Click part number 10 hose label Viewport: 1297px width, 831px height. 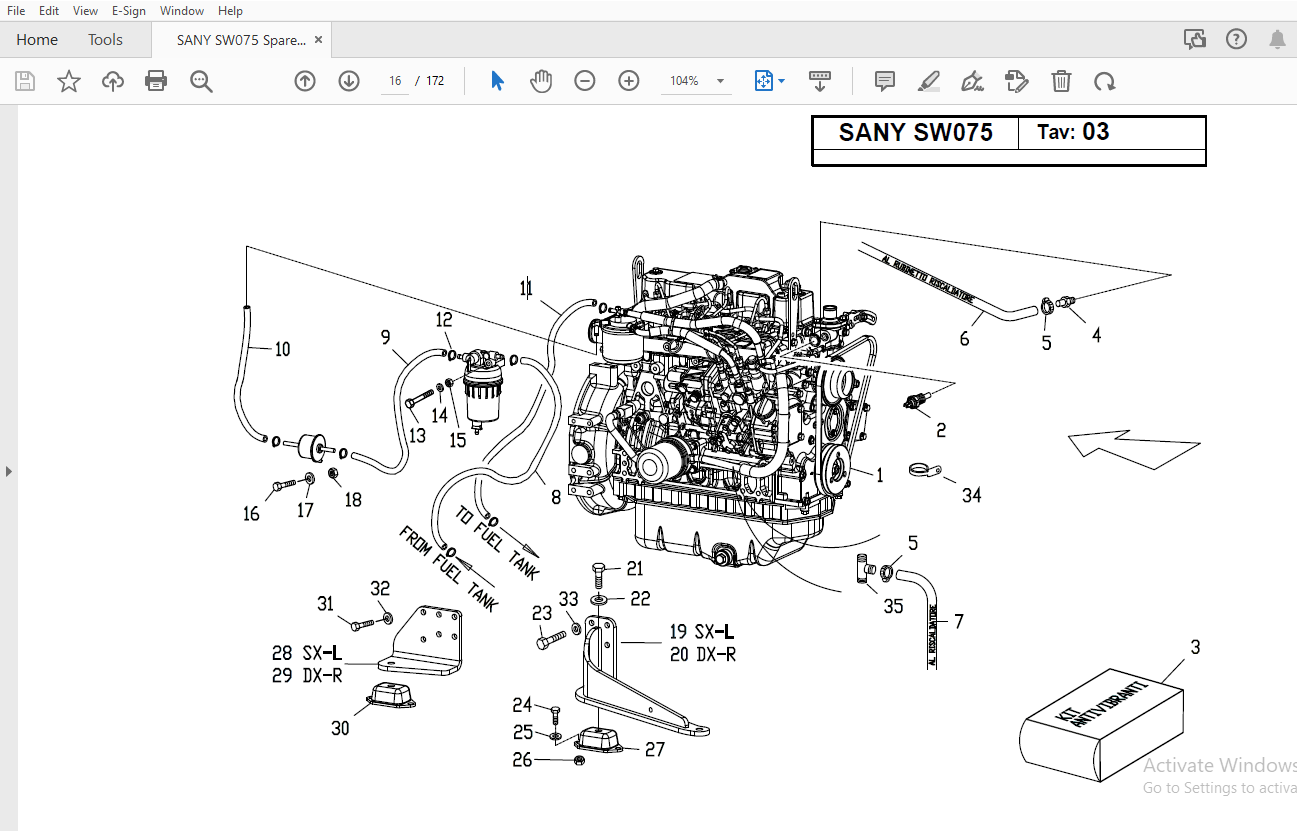pyautogui.click(x=282, y=349)
